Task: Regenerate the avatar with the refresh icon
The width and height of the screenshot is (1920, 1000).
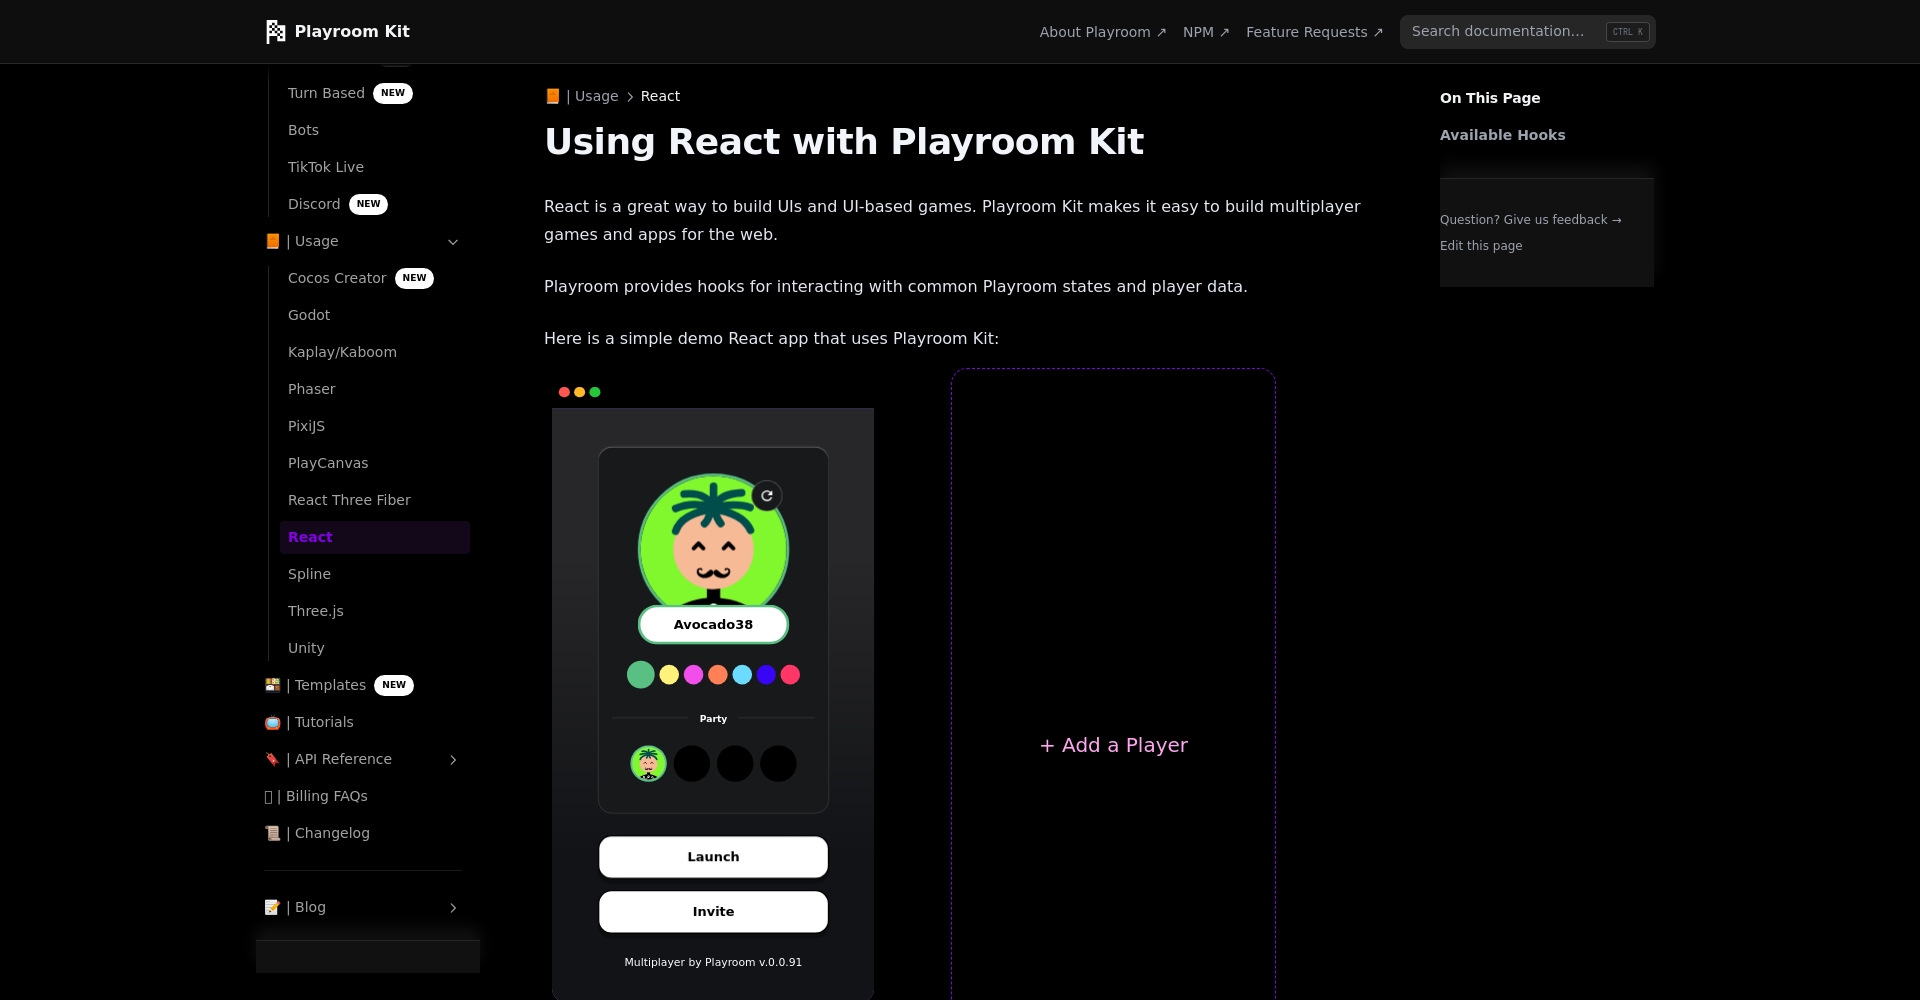Action: (x=766, y=494)
